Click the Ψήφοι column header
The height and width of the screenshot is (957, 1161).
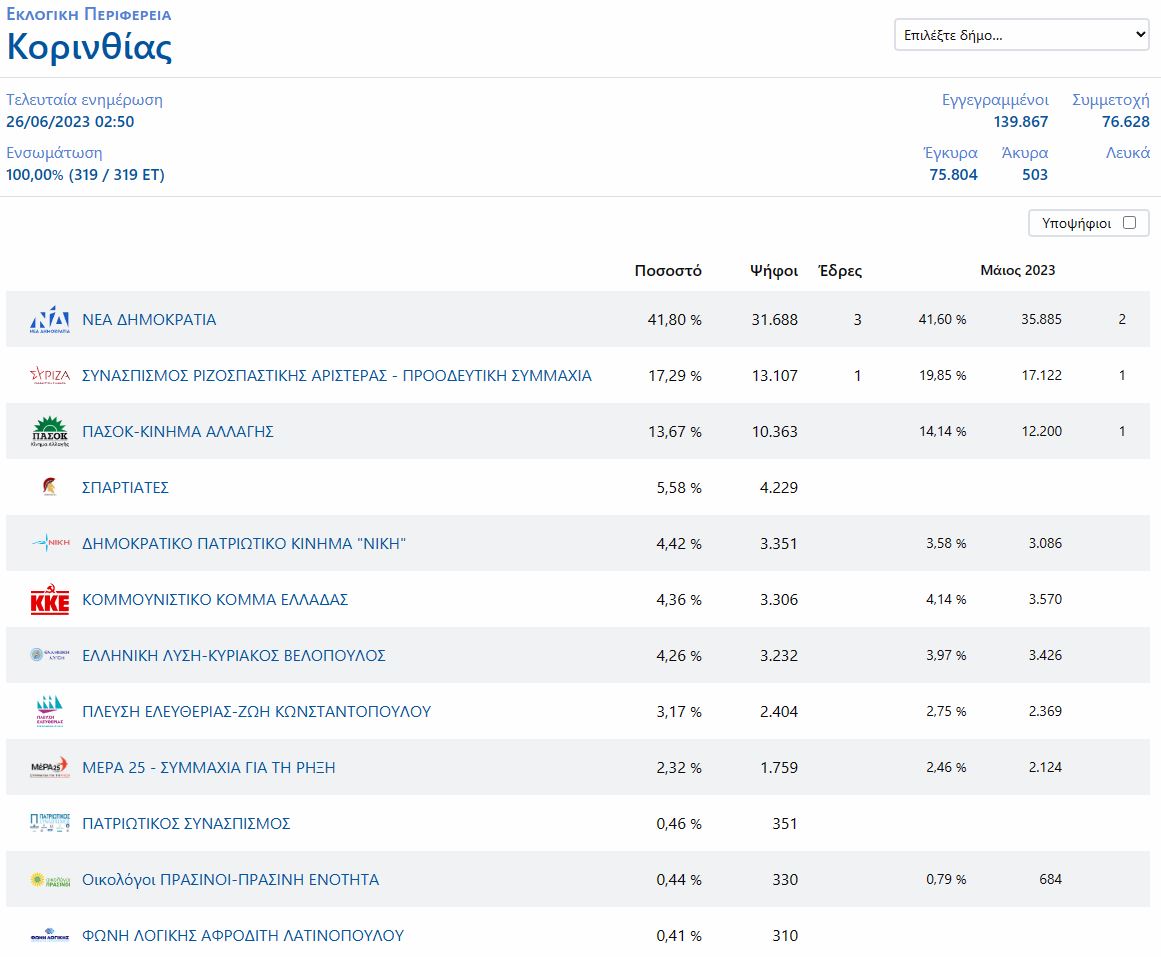point(774,271)
